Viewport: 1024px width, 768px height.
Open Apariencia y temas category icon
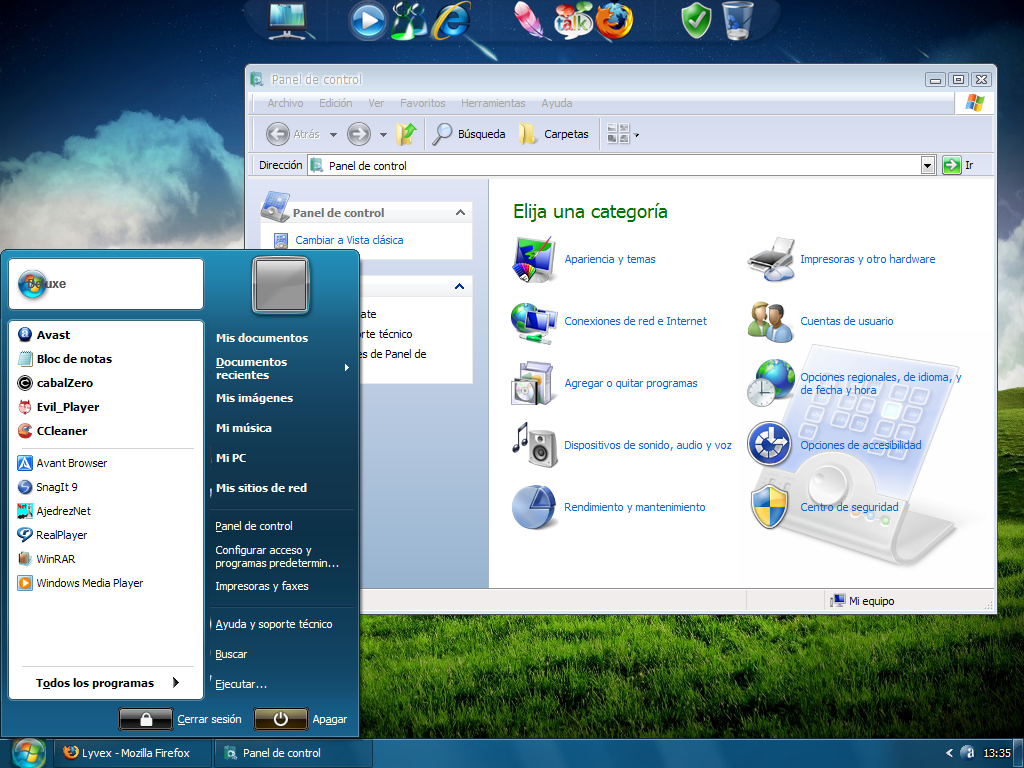pos(533,260)
